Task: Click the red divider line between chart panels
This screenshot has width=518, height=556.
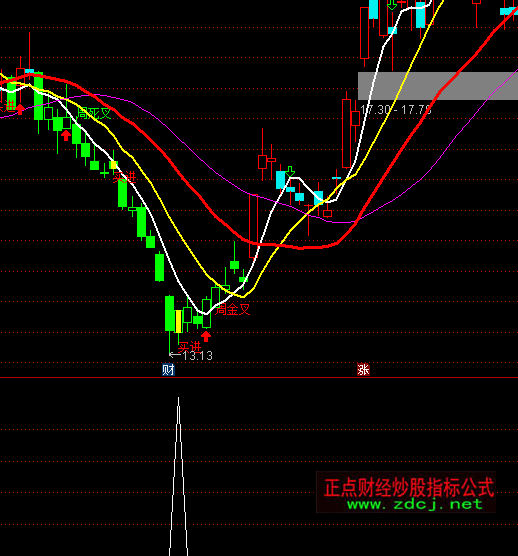Action: coord(259,378)
